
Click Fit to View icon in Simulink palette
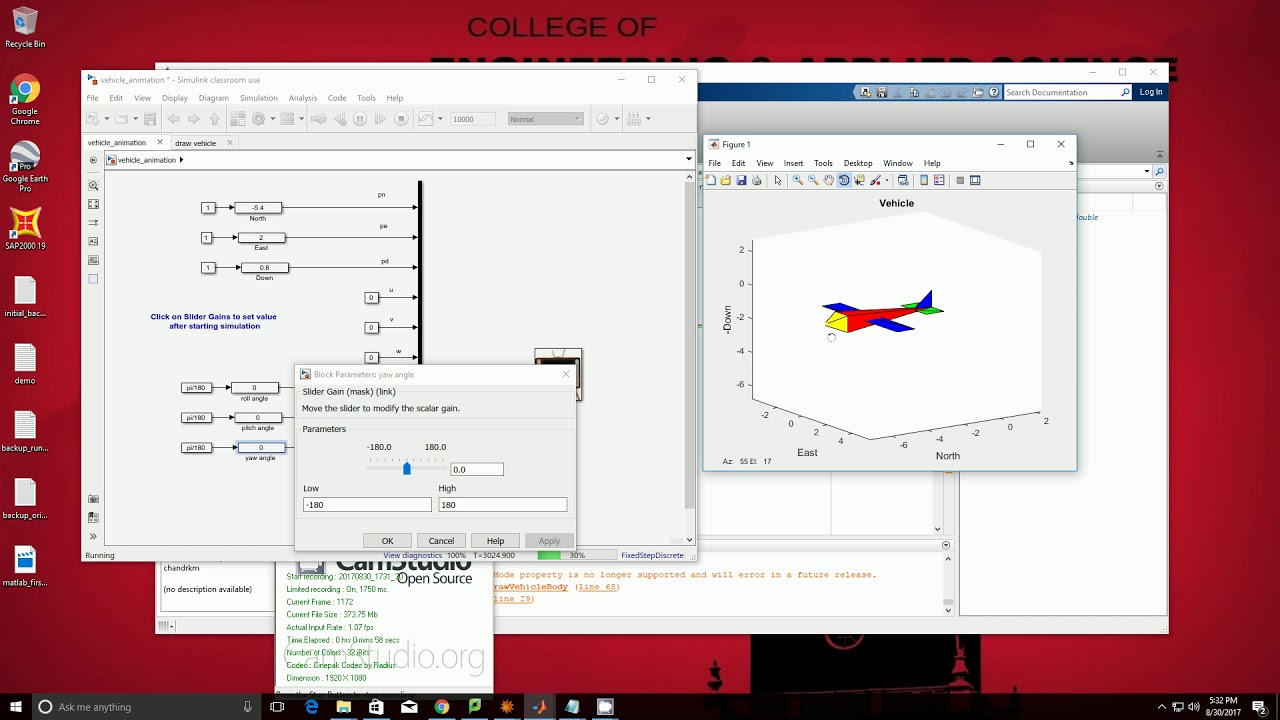point(94,204)
